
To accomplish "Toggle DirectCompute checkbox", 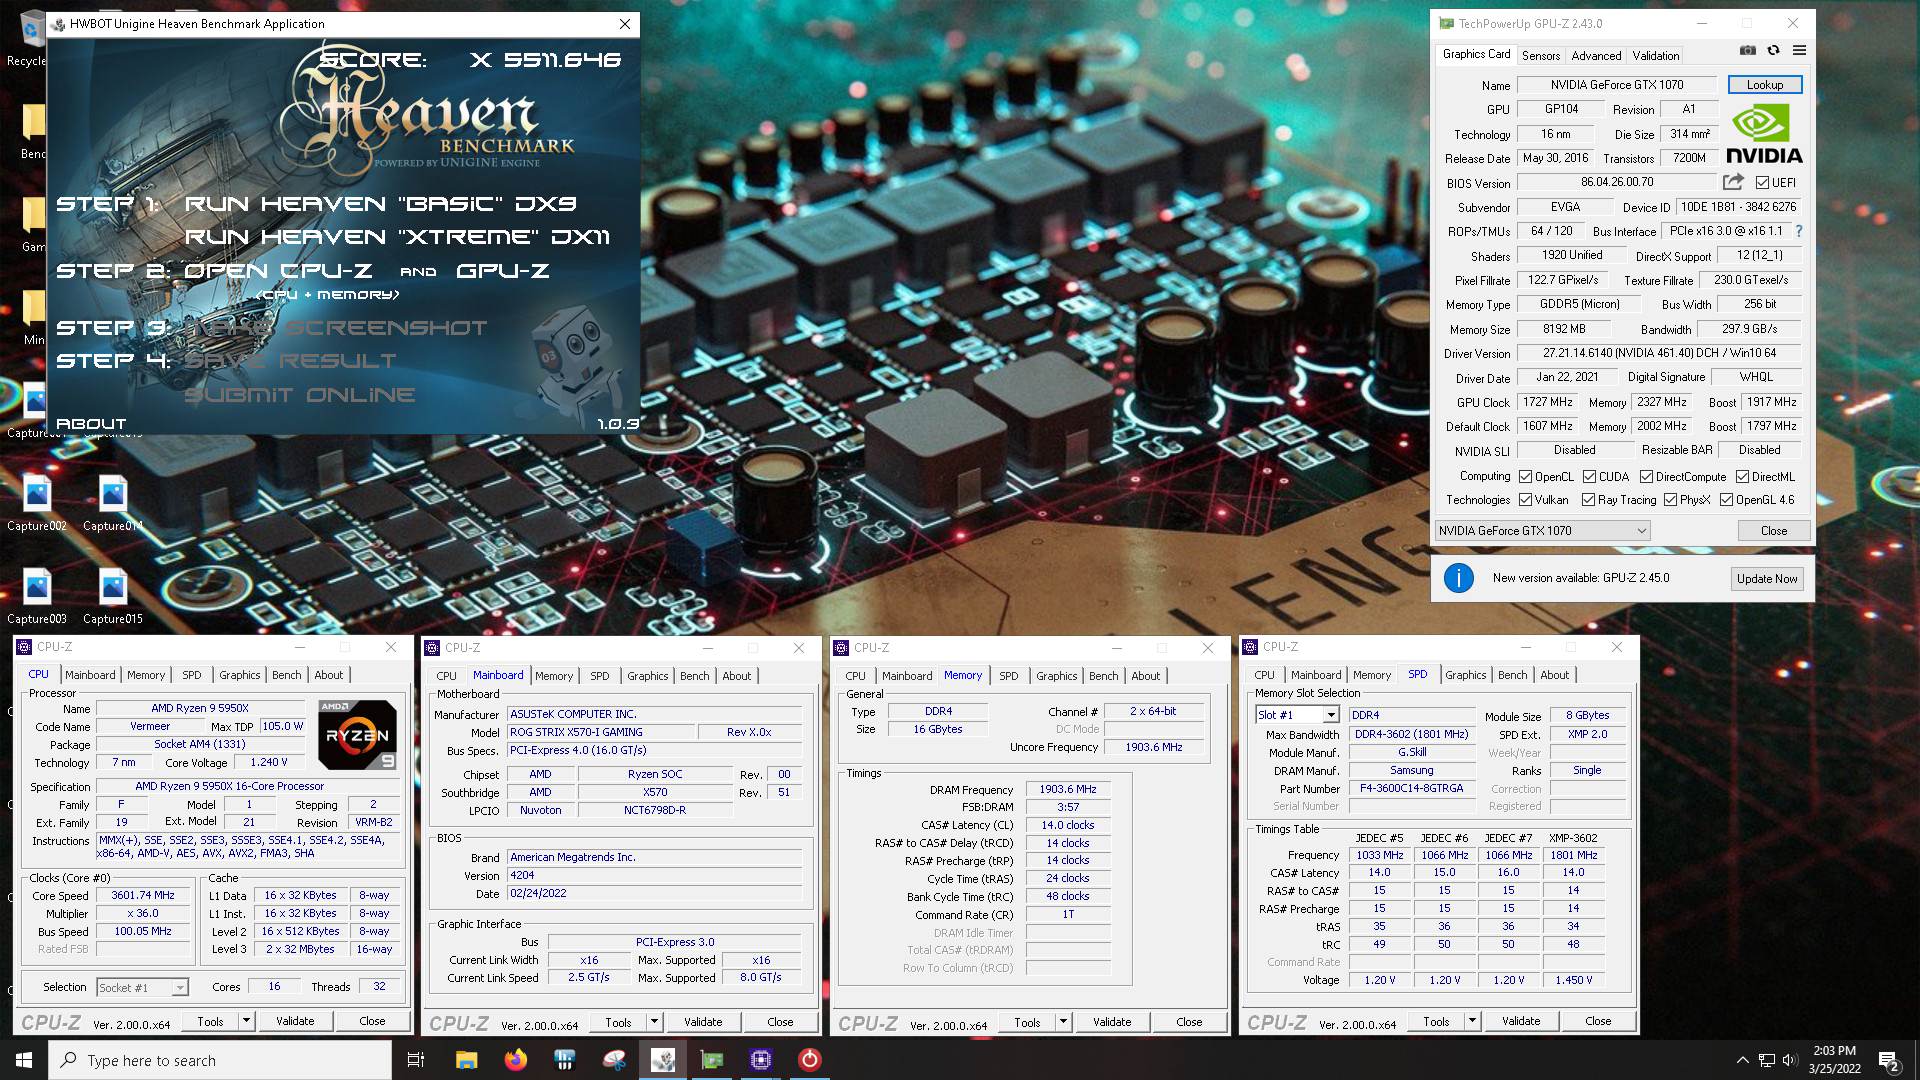I will pos(1646,477).
